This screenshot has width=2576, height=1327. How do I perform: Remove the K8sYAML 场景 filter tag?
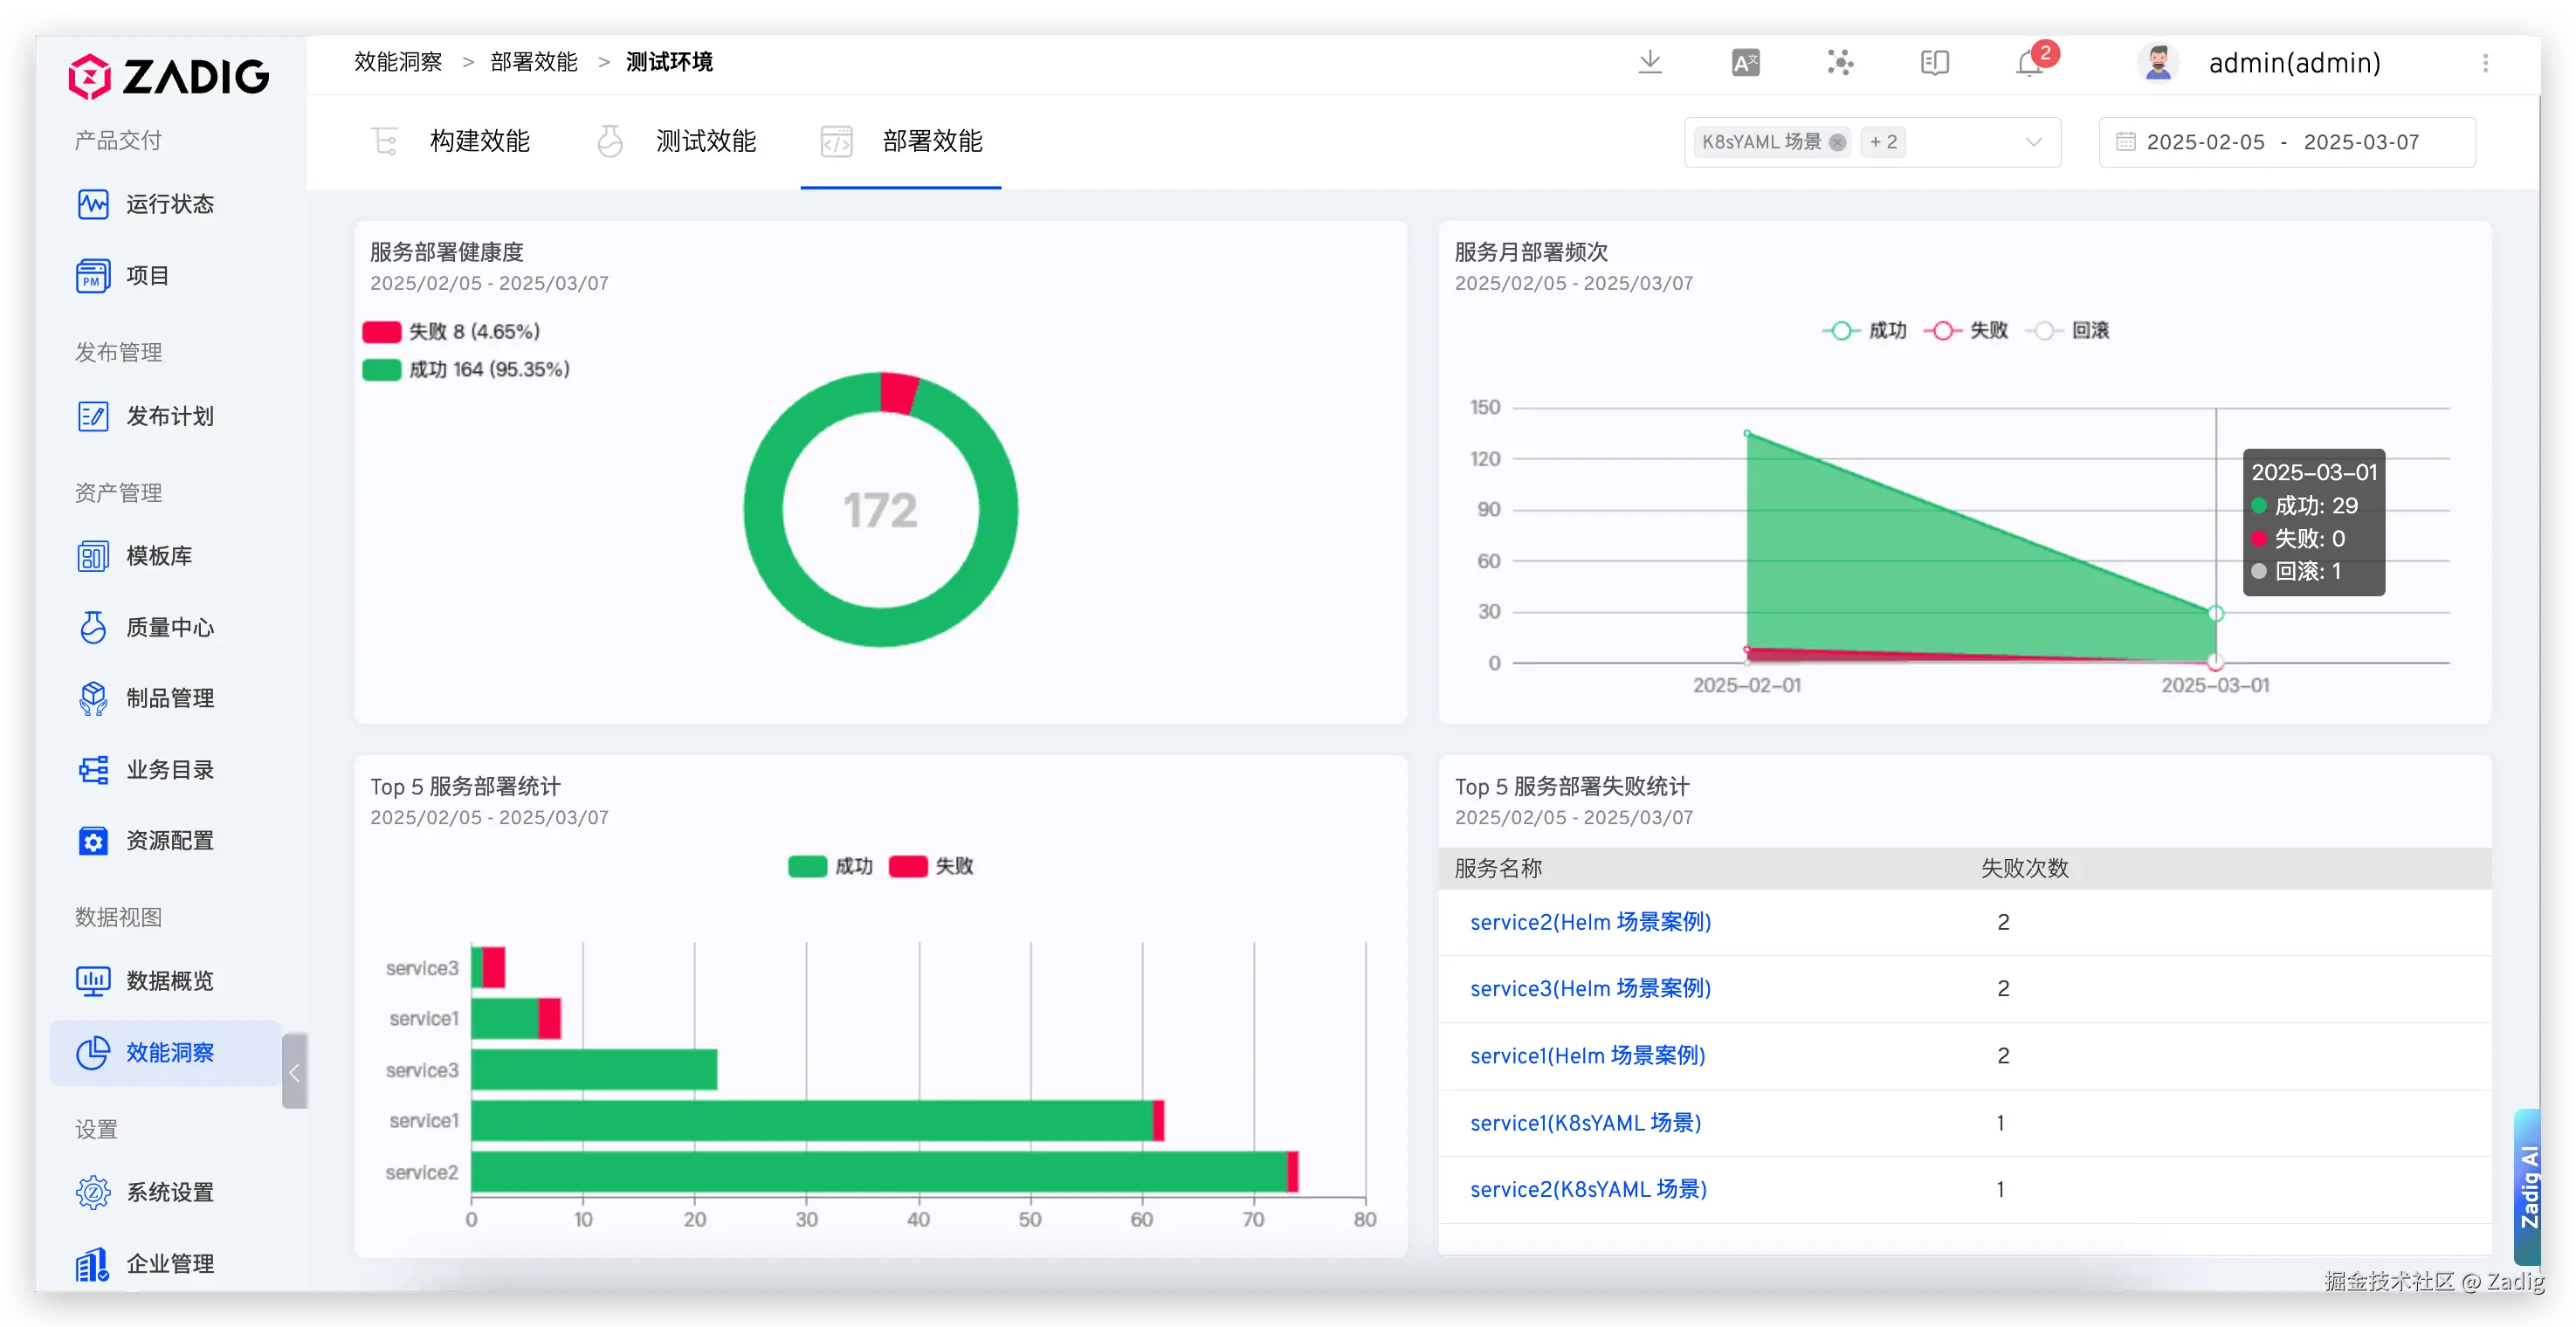coord(1837,142)
